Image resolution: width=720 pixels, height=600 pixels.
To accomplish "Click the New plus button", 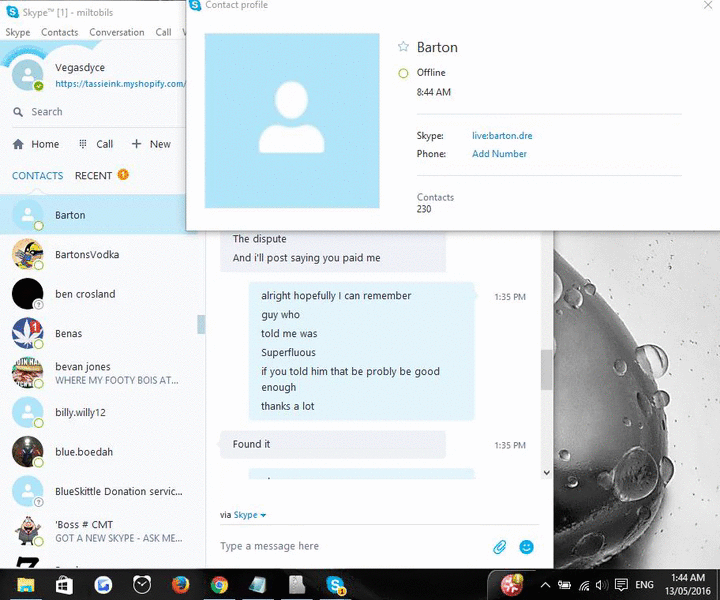I will pos(151,144).
